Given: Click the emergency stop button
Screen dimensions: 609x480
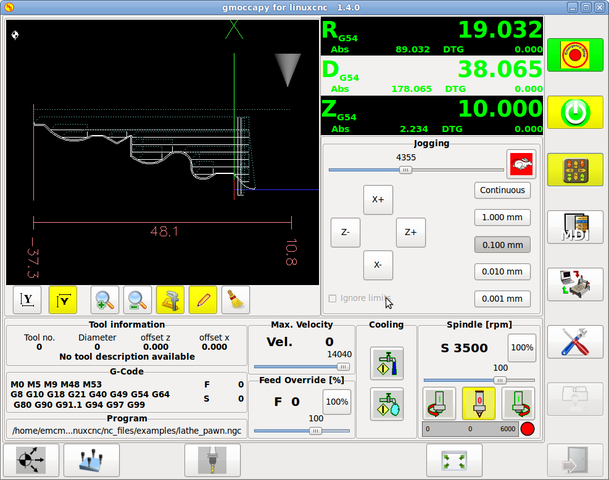Looking at the screenshot, I should point(575,55).
